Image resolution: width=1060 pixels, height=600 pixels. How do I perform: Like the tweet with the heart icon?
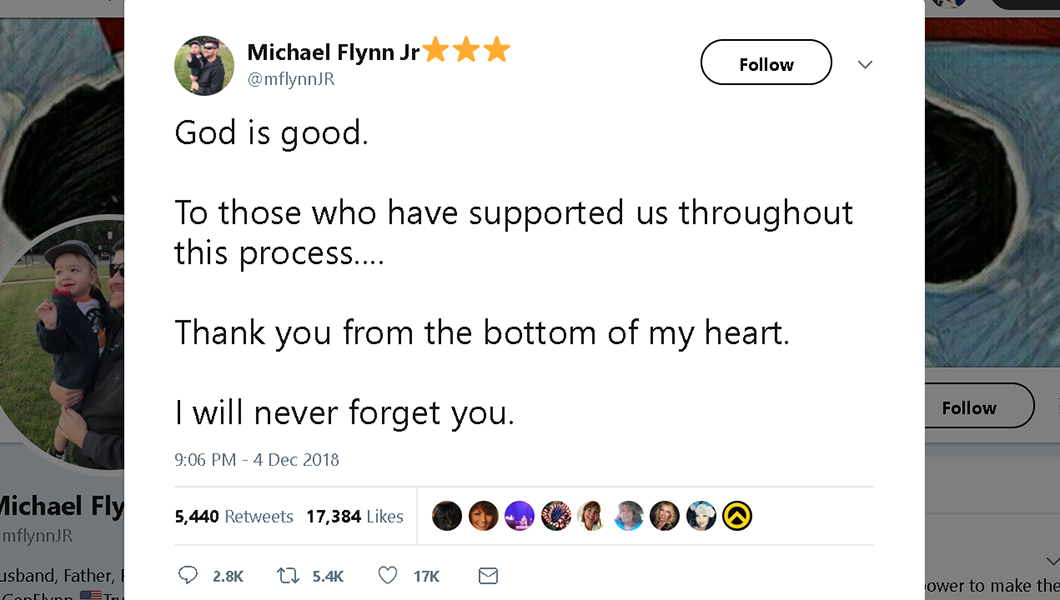[388, 576]
